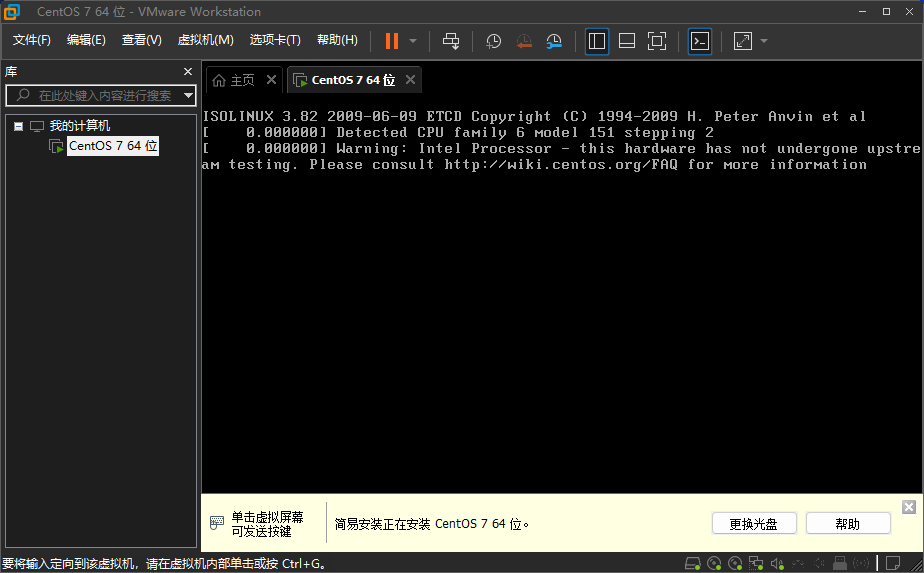Click the 库 panel title label
924x573 pixels.
point(11,72)
